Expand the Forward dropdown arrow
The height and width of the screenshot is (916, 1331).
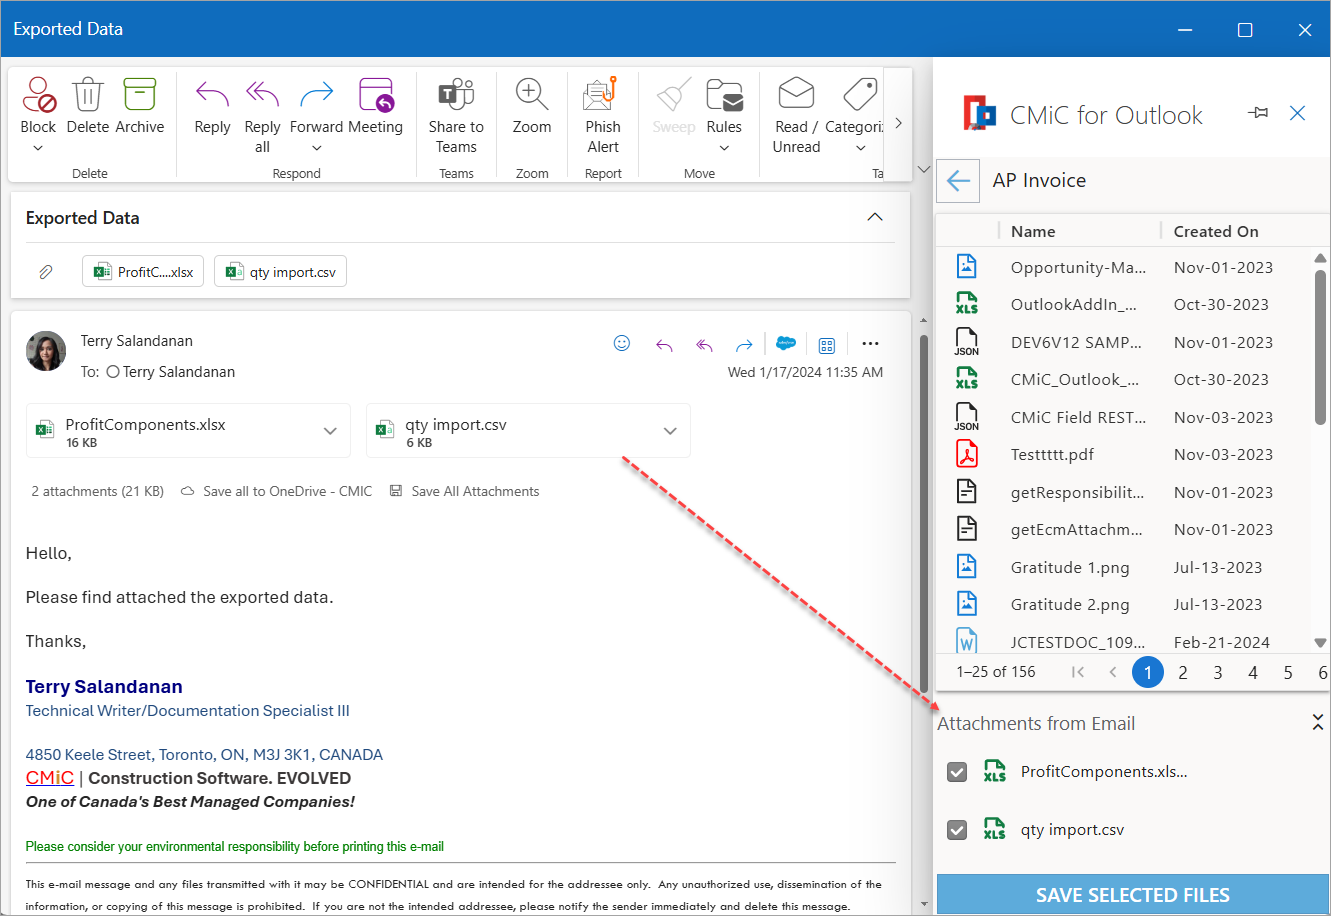tap(316, 148)
